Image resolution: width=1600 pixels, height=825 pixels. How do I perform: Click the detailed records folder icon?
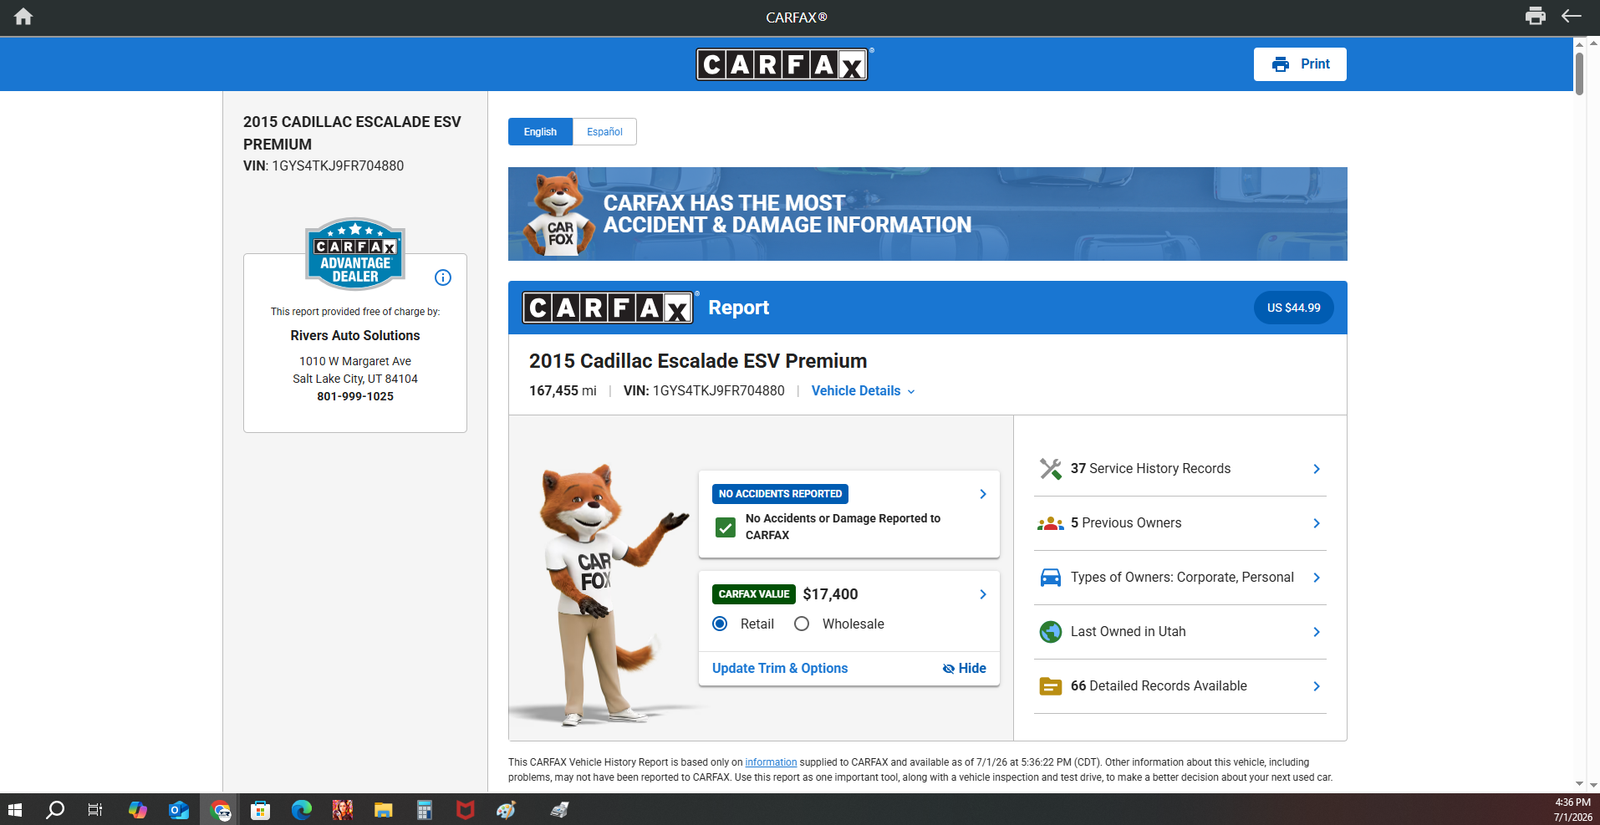pyautogui.click(x=1050, y=686)
